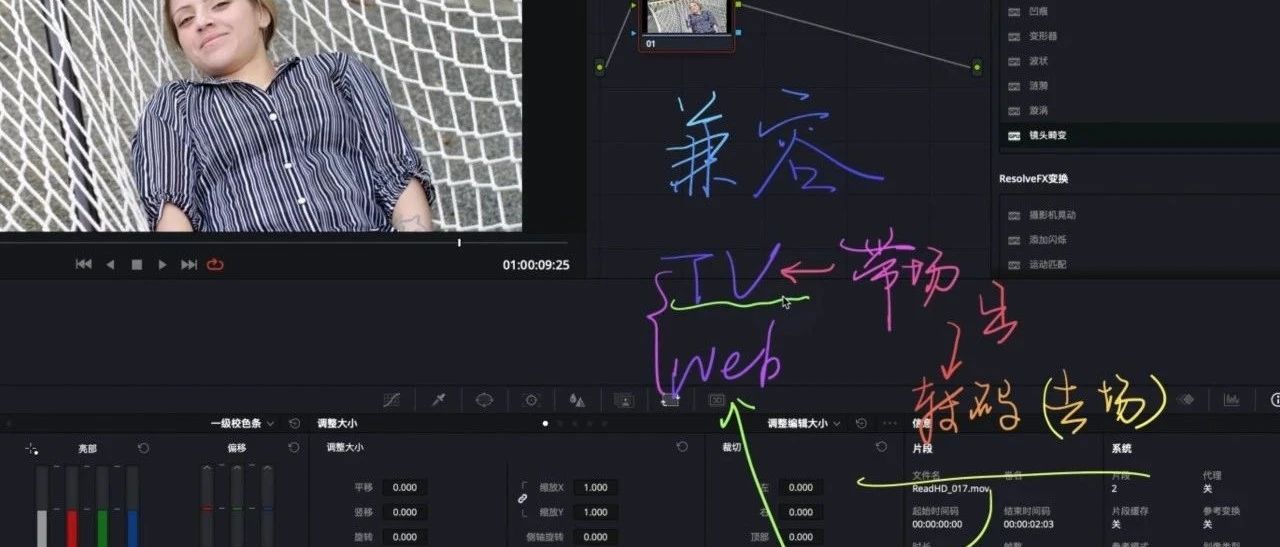Edit the 侧轴旋转 value field
Screen dimensions: 1280x547
click(595, 537)
